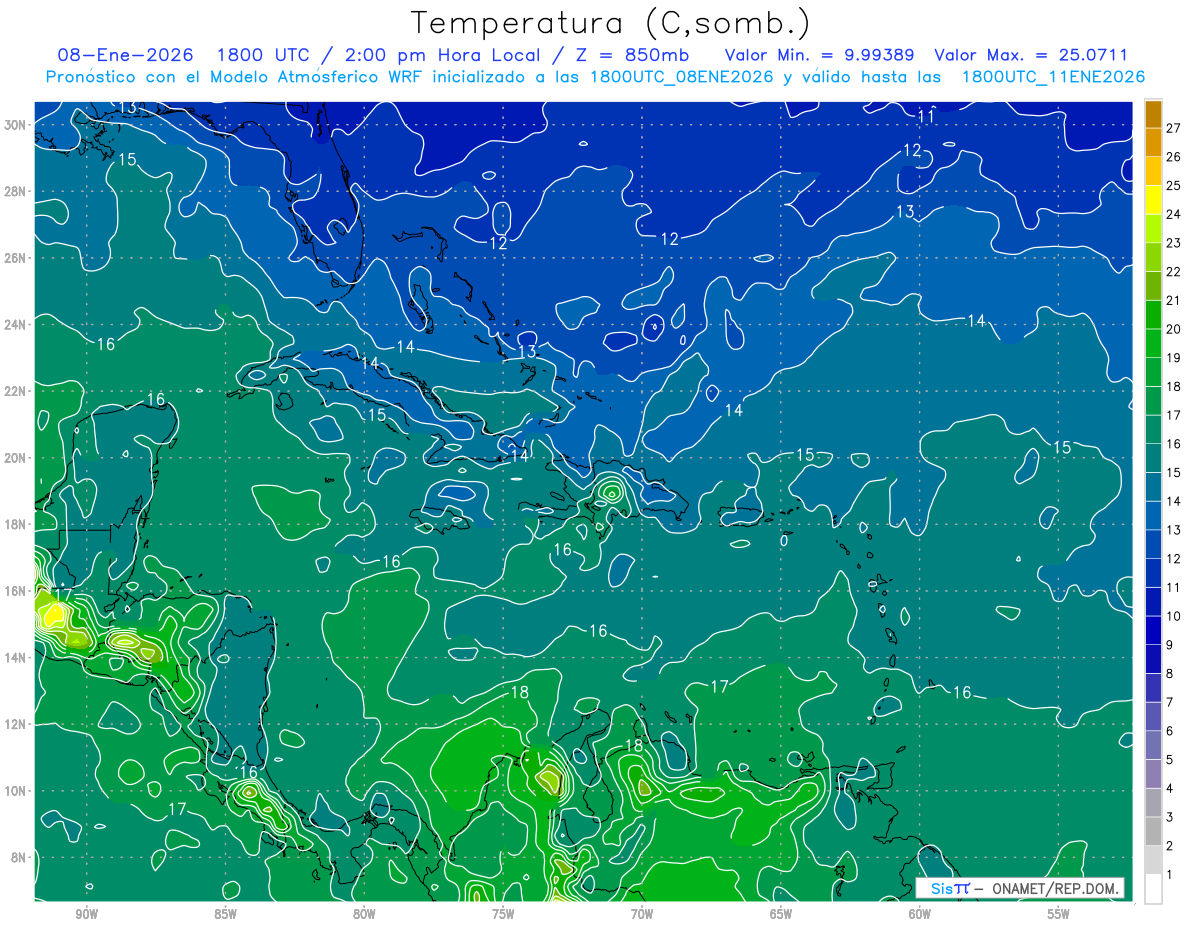Click the 65W longitude axis label
This screenshot has width=1200, height=927.
point(781,914)
